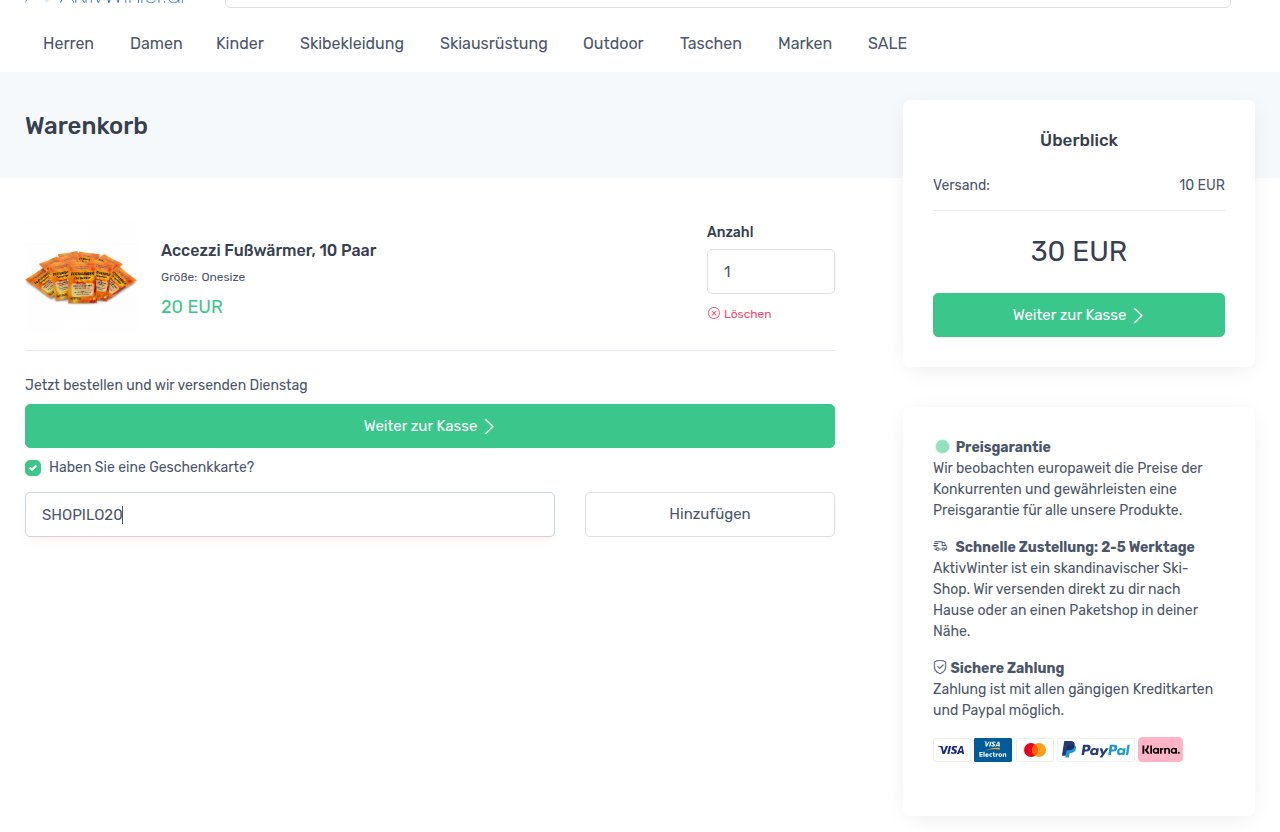
Task: Click the green 20 EUR item price
Action: [192, 307]
